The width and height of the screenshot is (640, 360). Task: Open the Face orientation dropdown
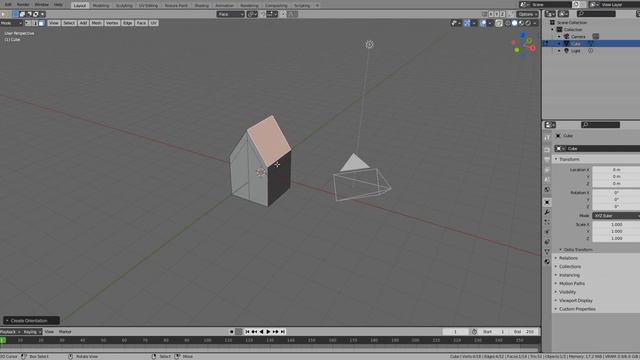[x=230, y=14]
